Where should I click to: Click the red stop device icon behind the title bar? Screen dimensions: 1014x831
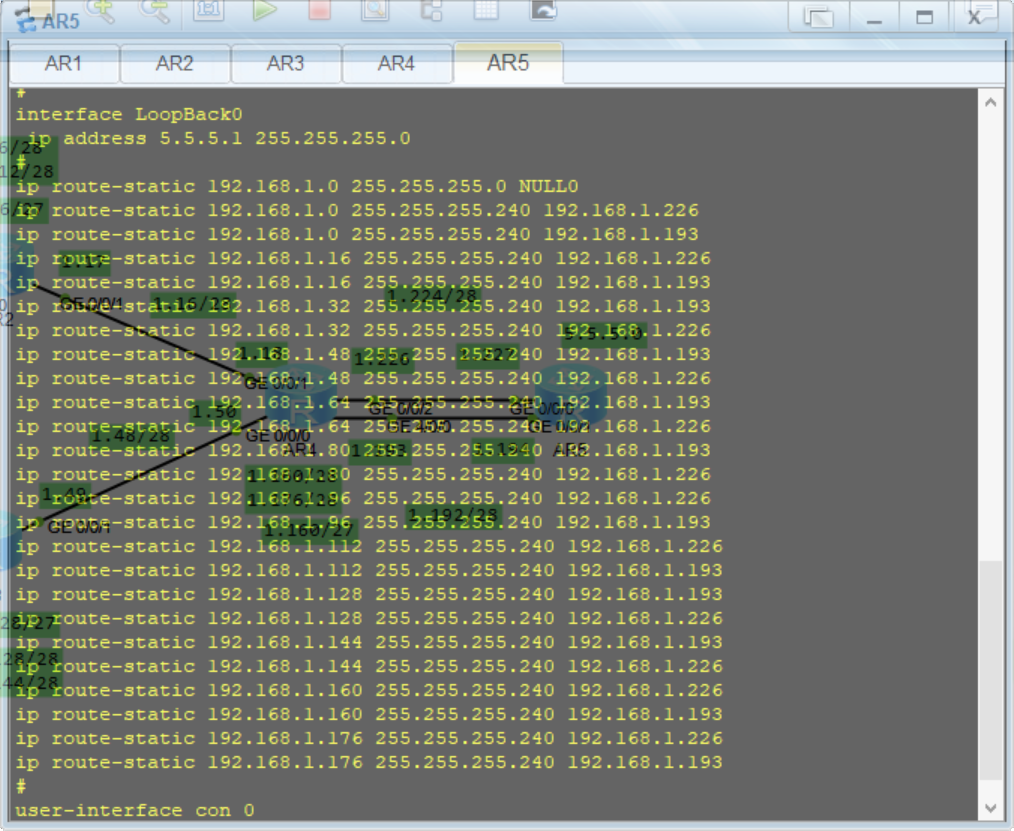pyautogui.click(x=319, y=10)
